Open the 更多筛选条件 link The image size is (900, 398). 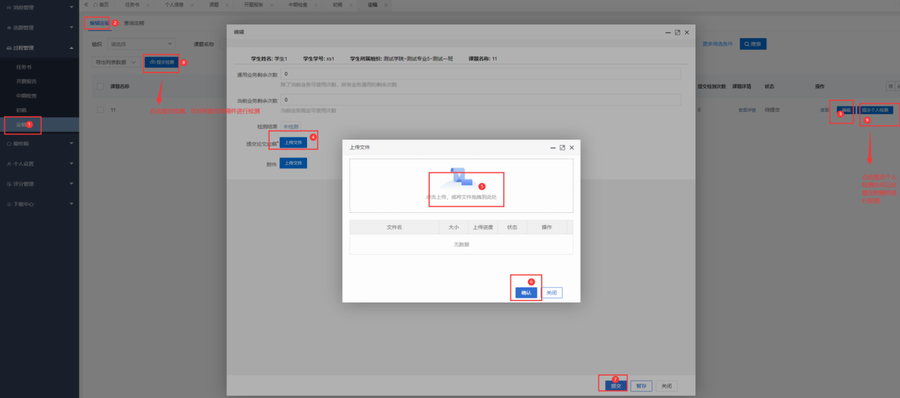tap(717, 44)
